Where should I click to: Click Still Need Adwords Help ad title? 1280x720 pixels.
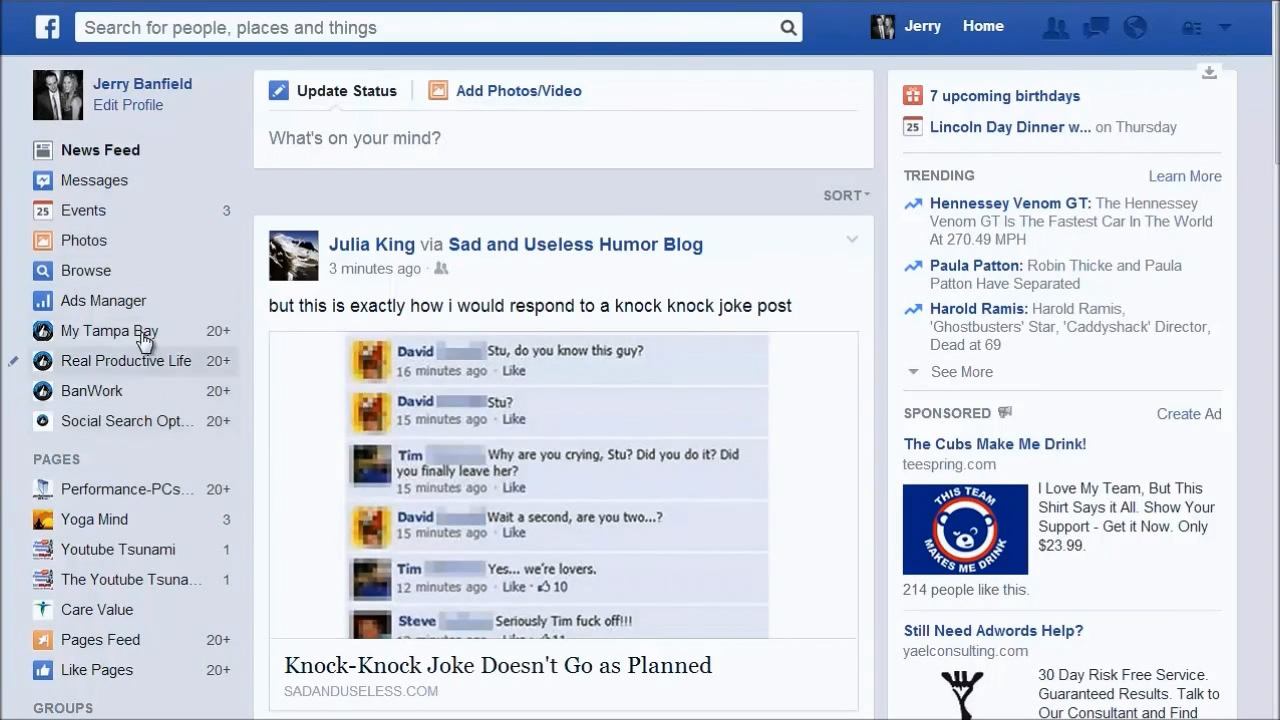pyautogui.click(x=993, y=631)
